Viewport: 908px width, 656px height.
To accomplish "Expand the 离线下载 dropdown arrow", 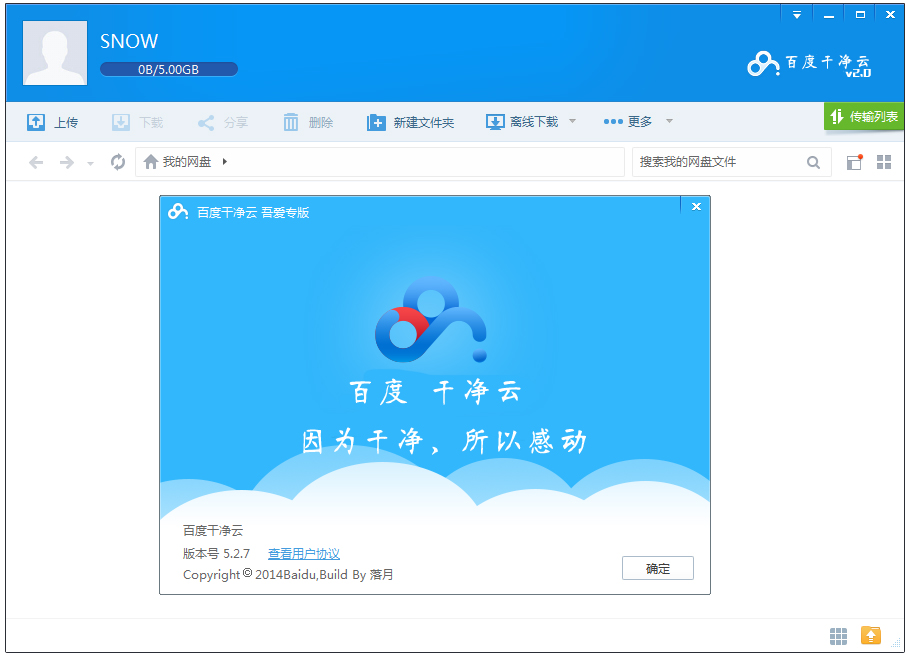I will [x=572, y=121].
